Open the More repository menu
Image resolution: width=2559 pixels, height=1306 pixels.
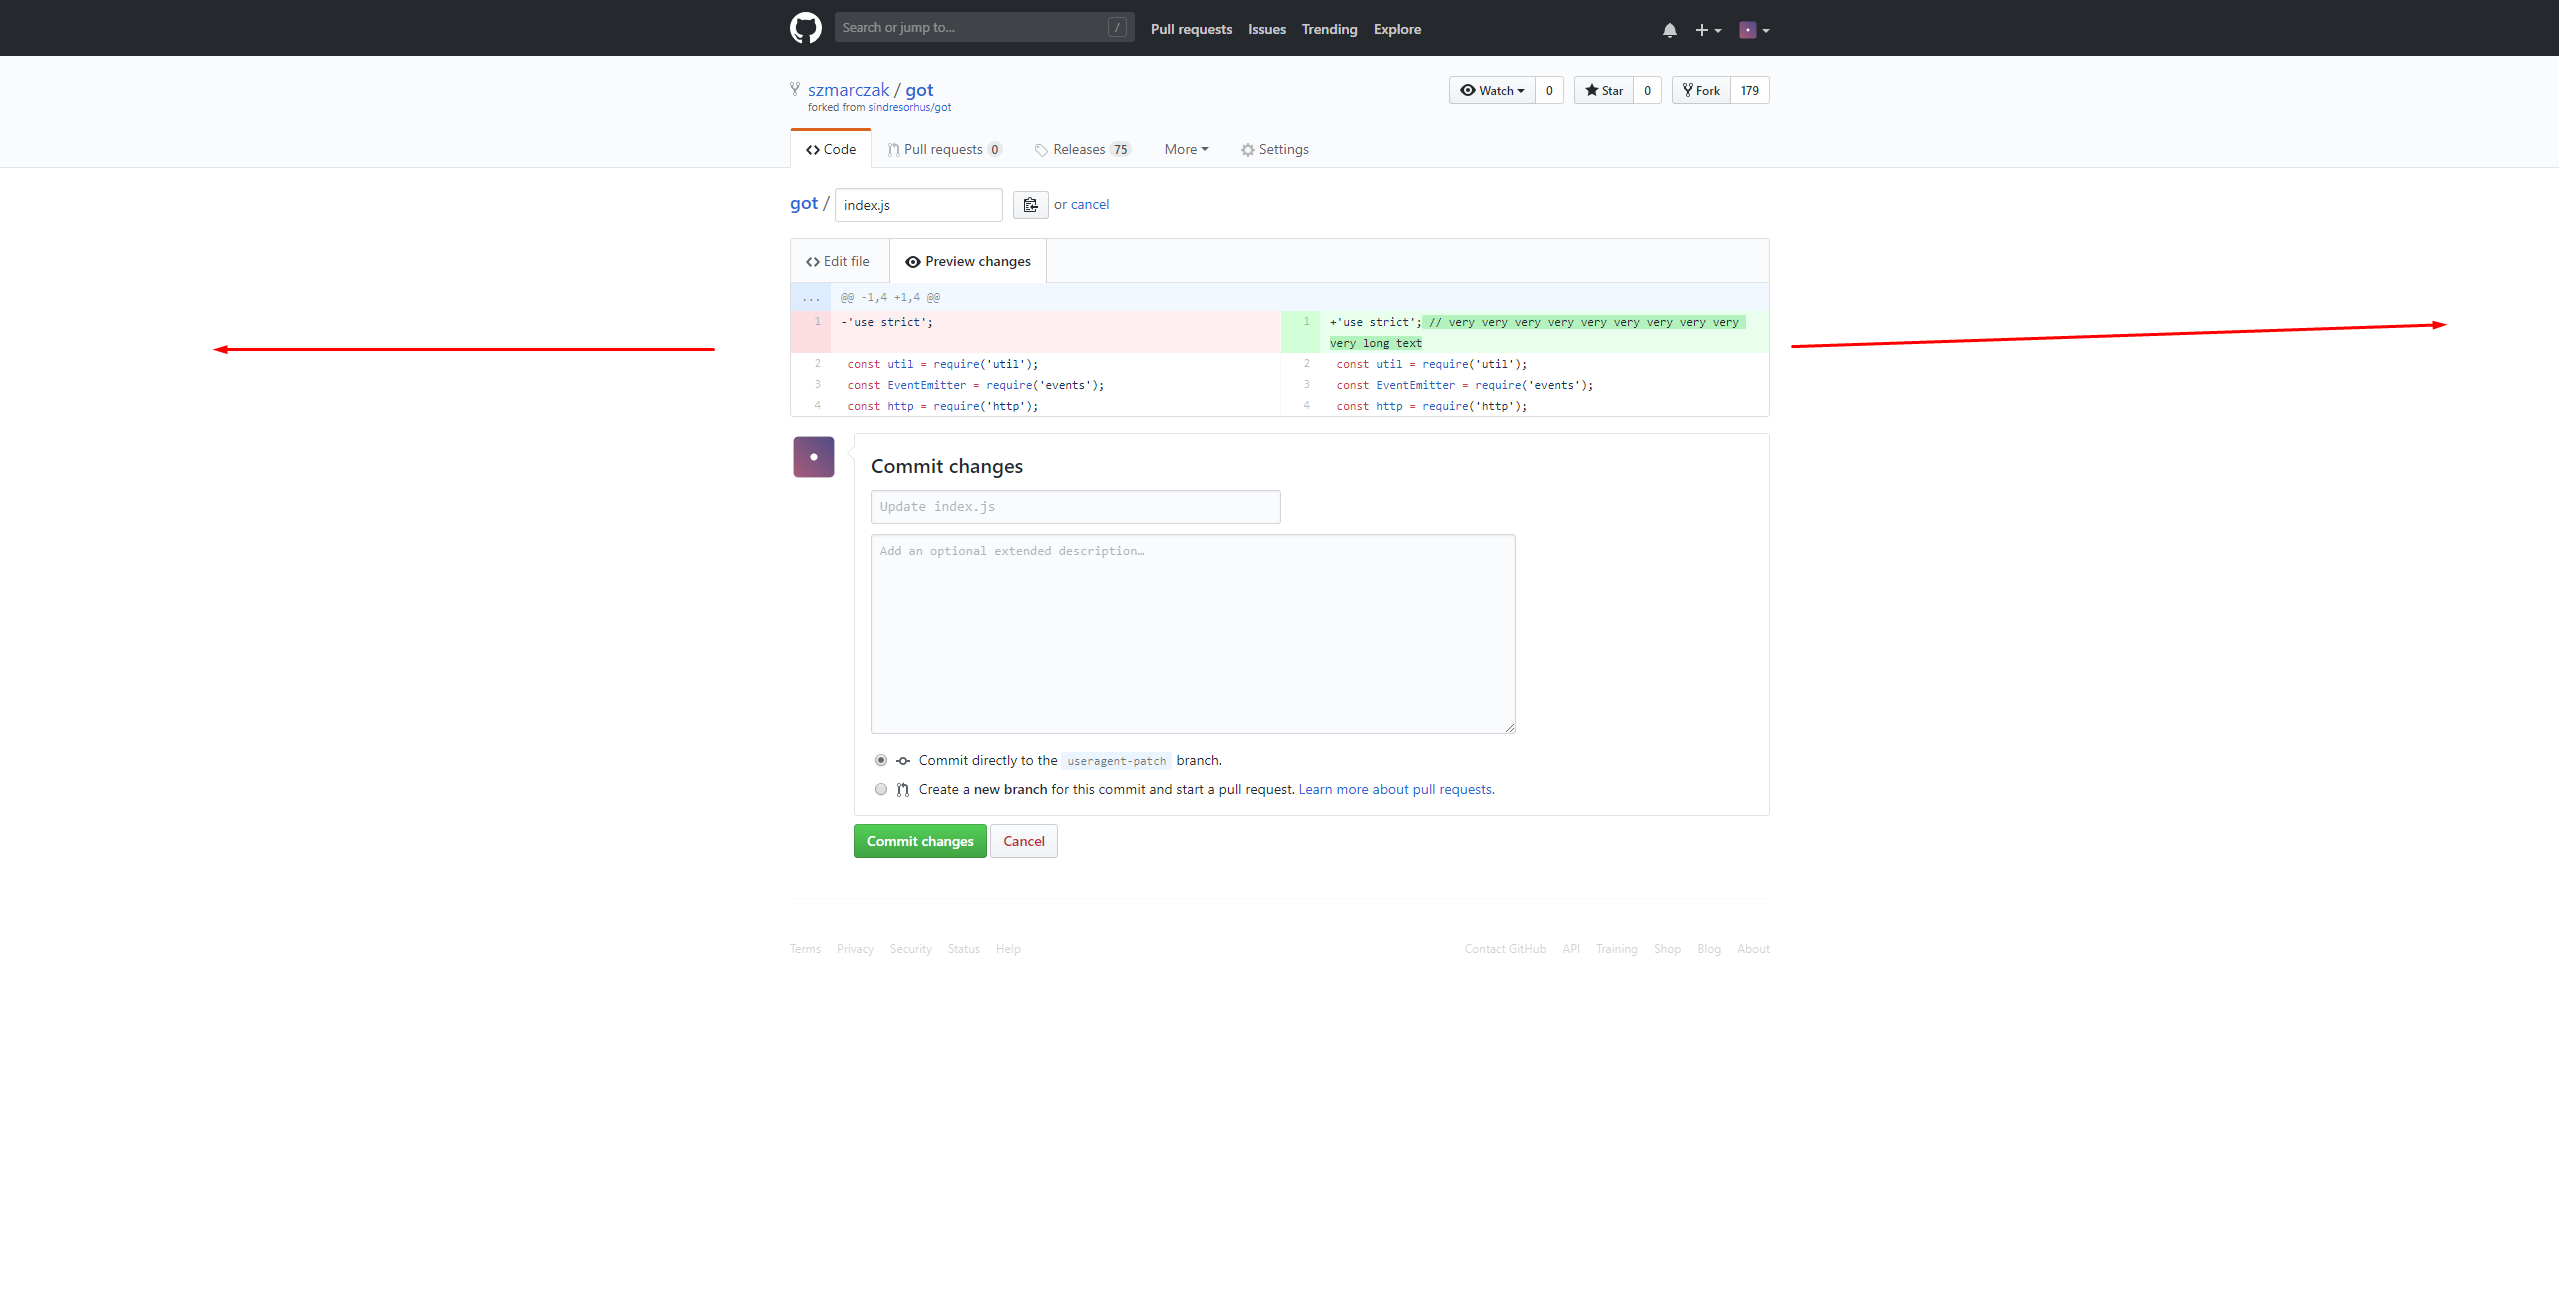(x=1186, y=149)
